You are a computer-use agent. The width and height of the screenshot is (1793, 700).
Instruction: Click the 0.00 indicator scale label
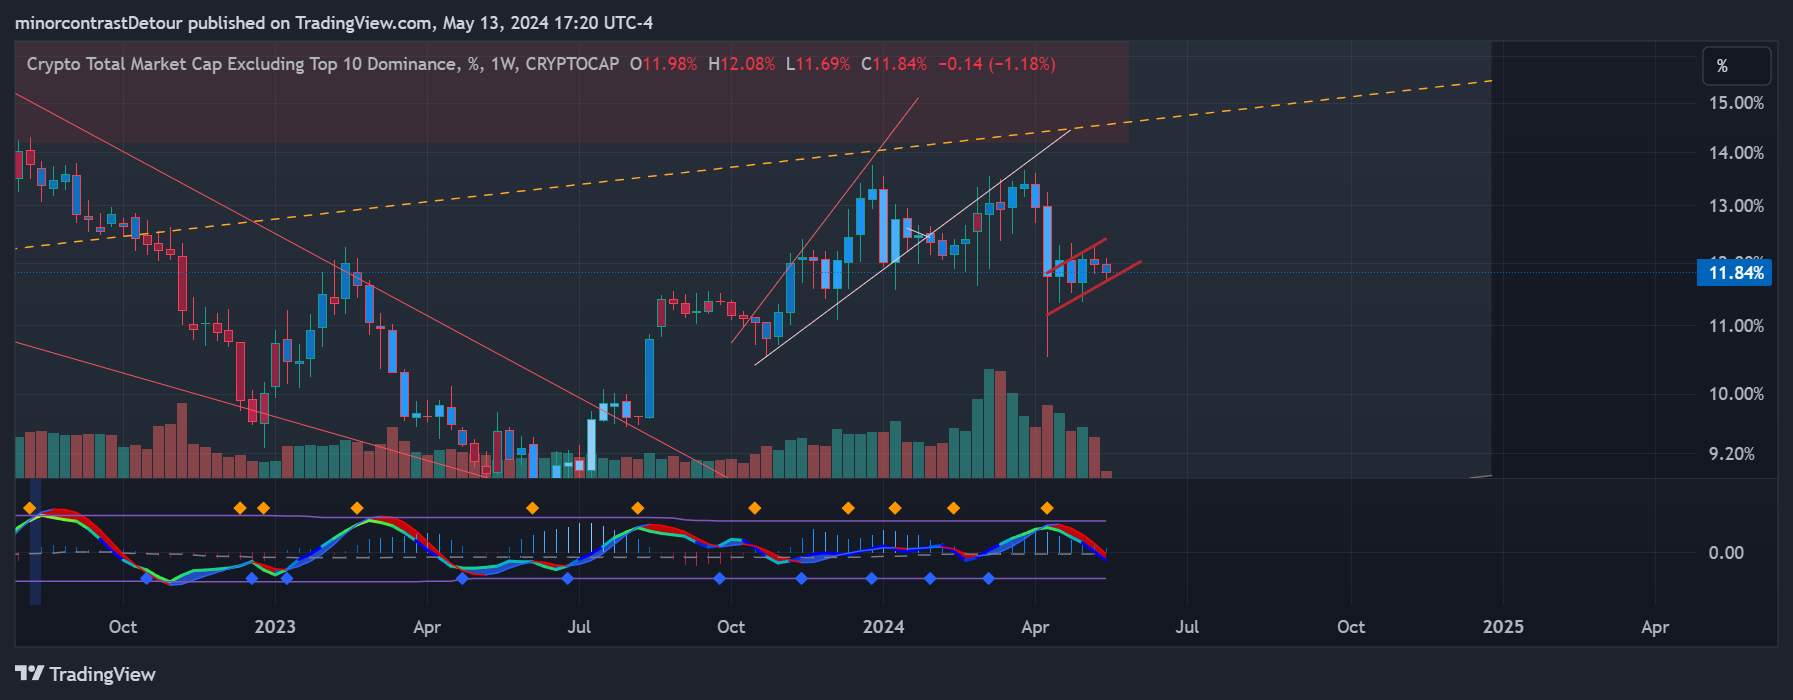[x=1726, y=553]
